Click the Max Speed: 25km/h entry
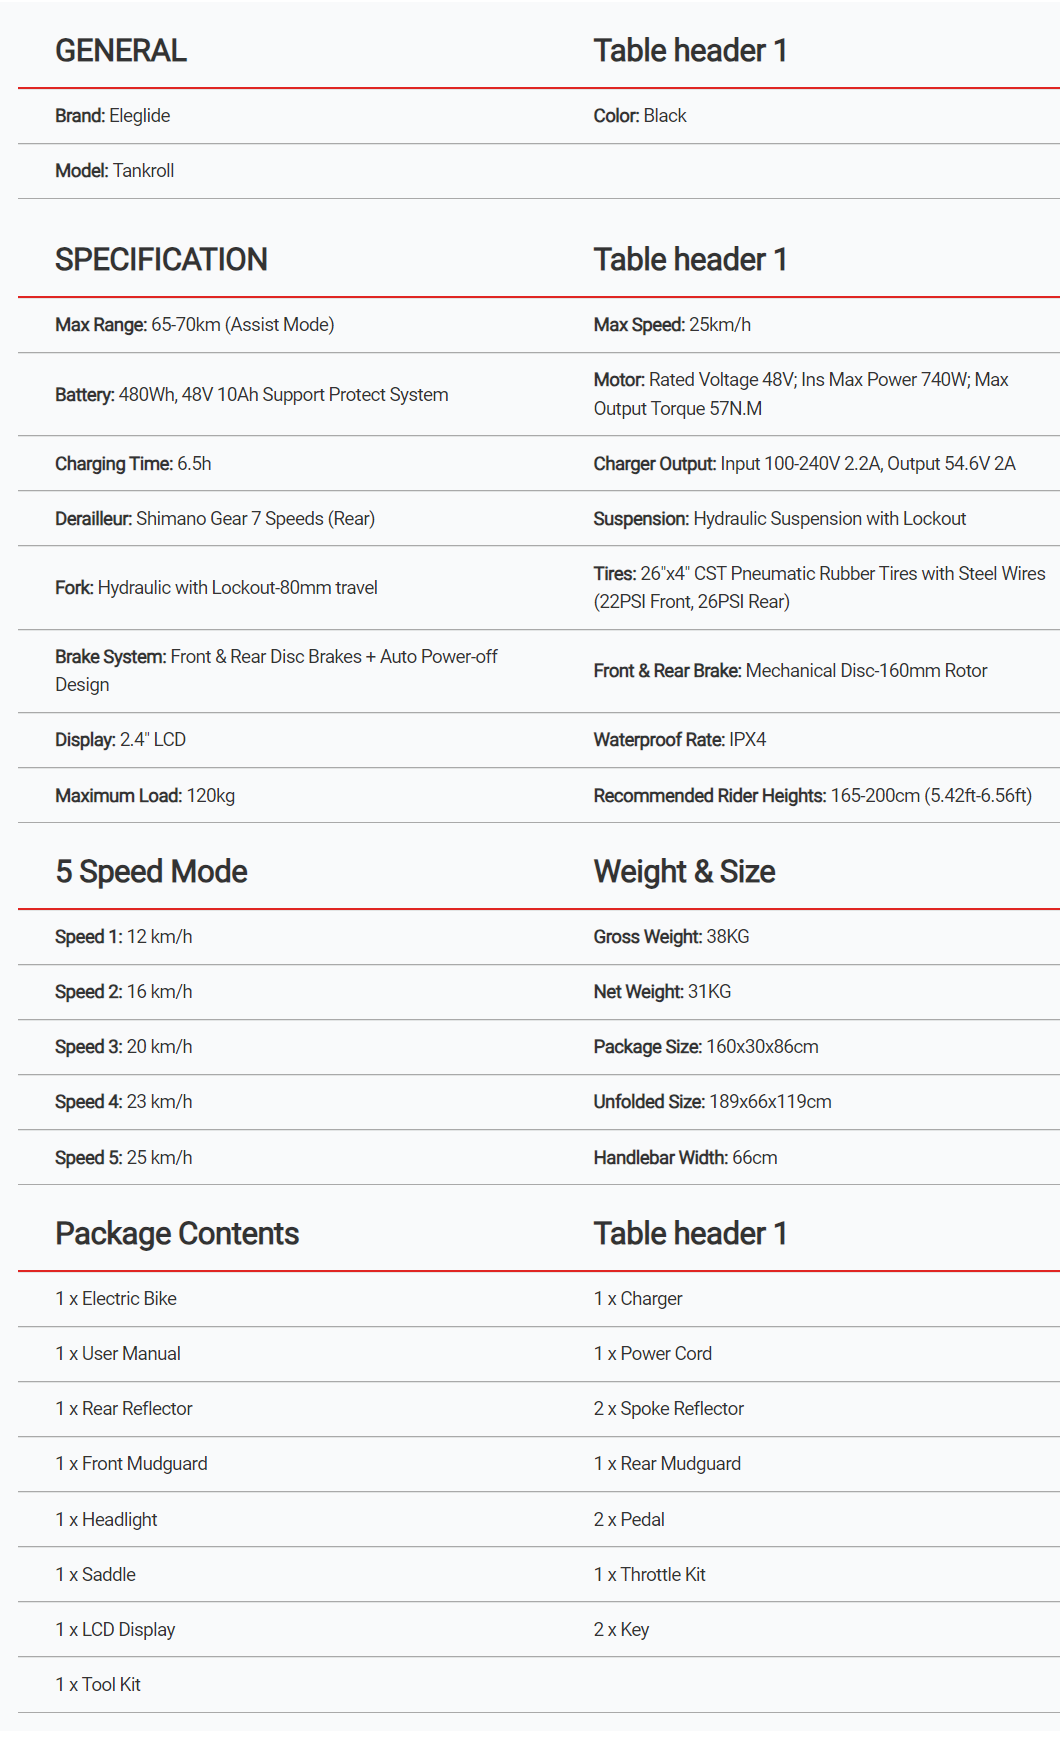This screenshot has width=1060, height=1738. coord(672,325)
